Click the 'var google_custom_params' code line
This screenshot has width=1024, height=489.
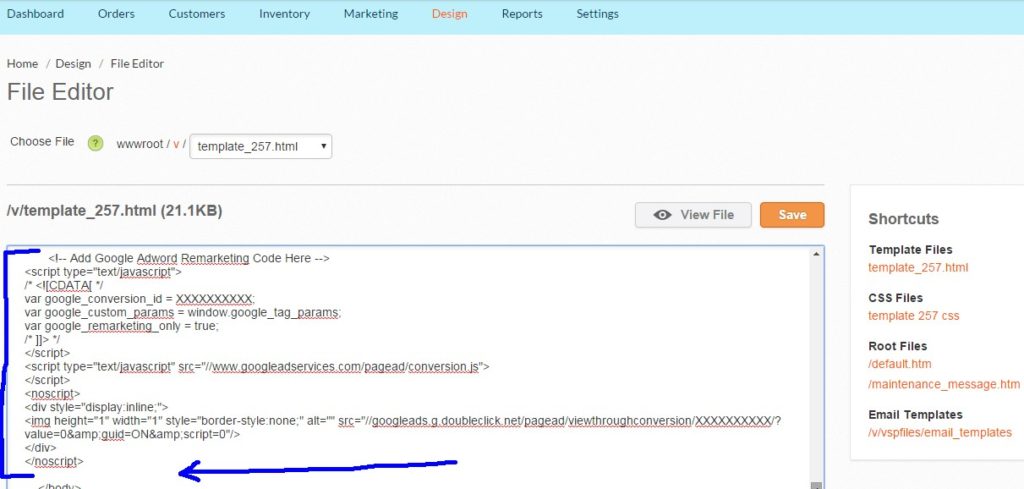[183, 313]
